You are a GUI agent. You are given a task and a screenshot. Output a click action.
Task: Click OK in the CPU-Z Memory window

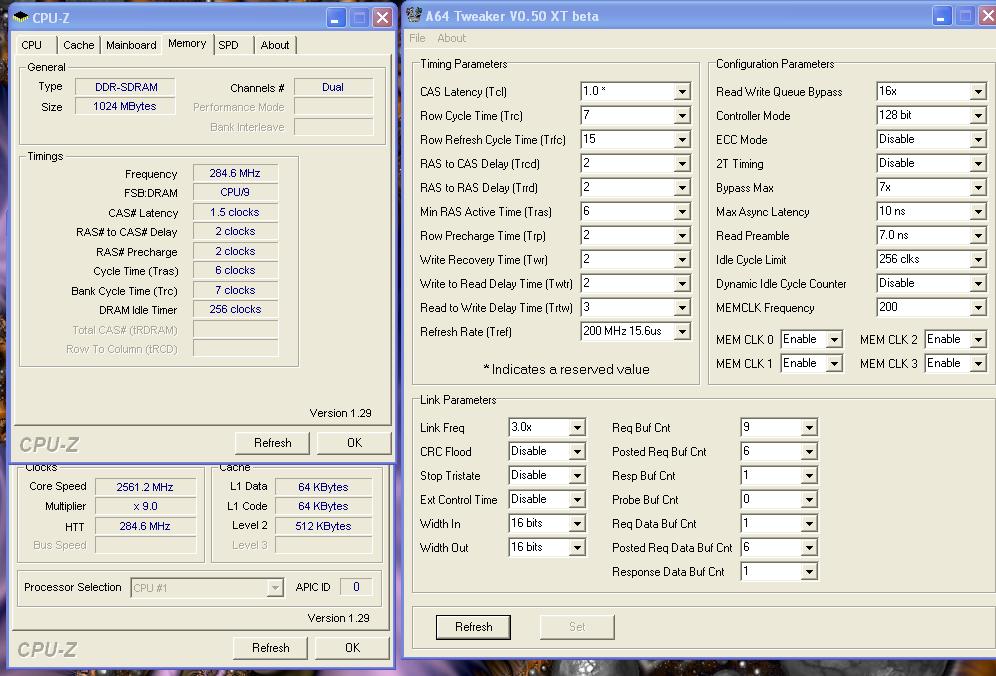tap(354, 443)
